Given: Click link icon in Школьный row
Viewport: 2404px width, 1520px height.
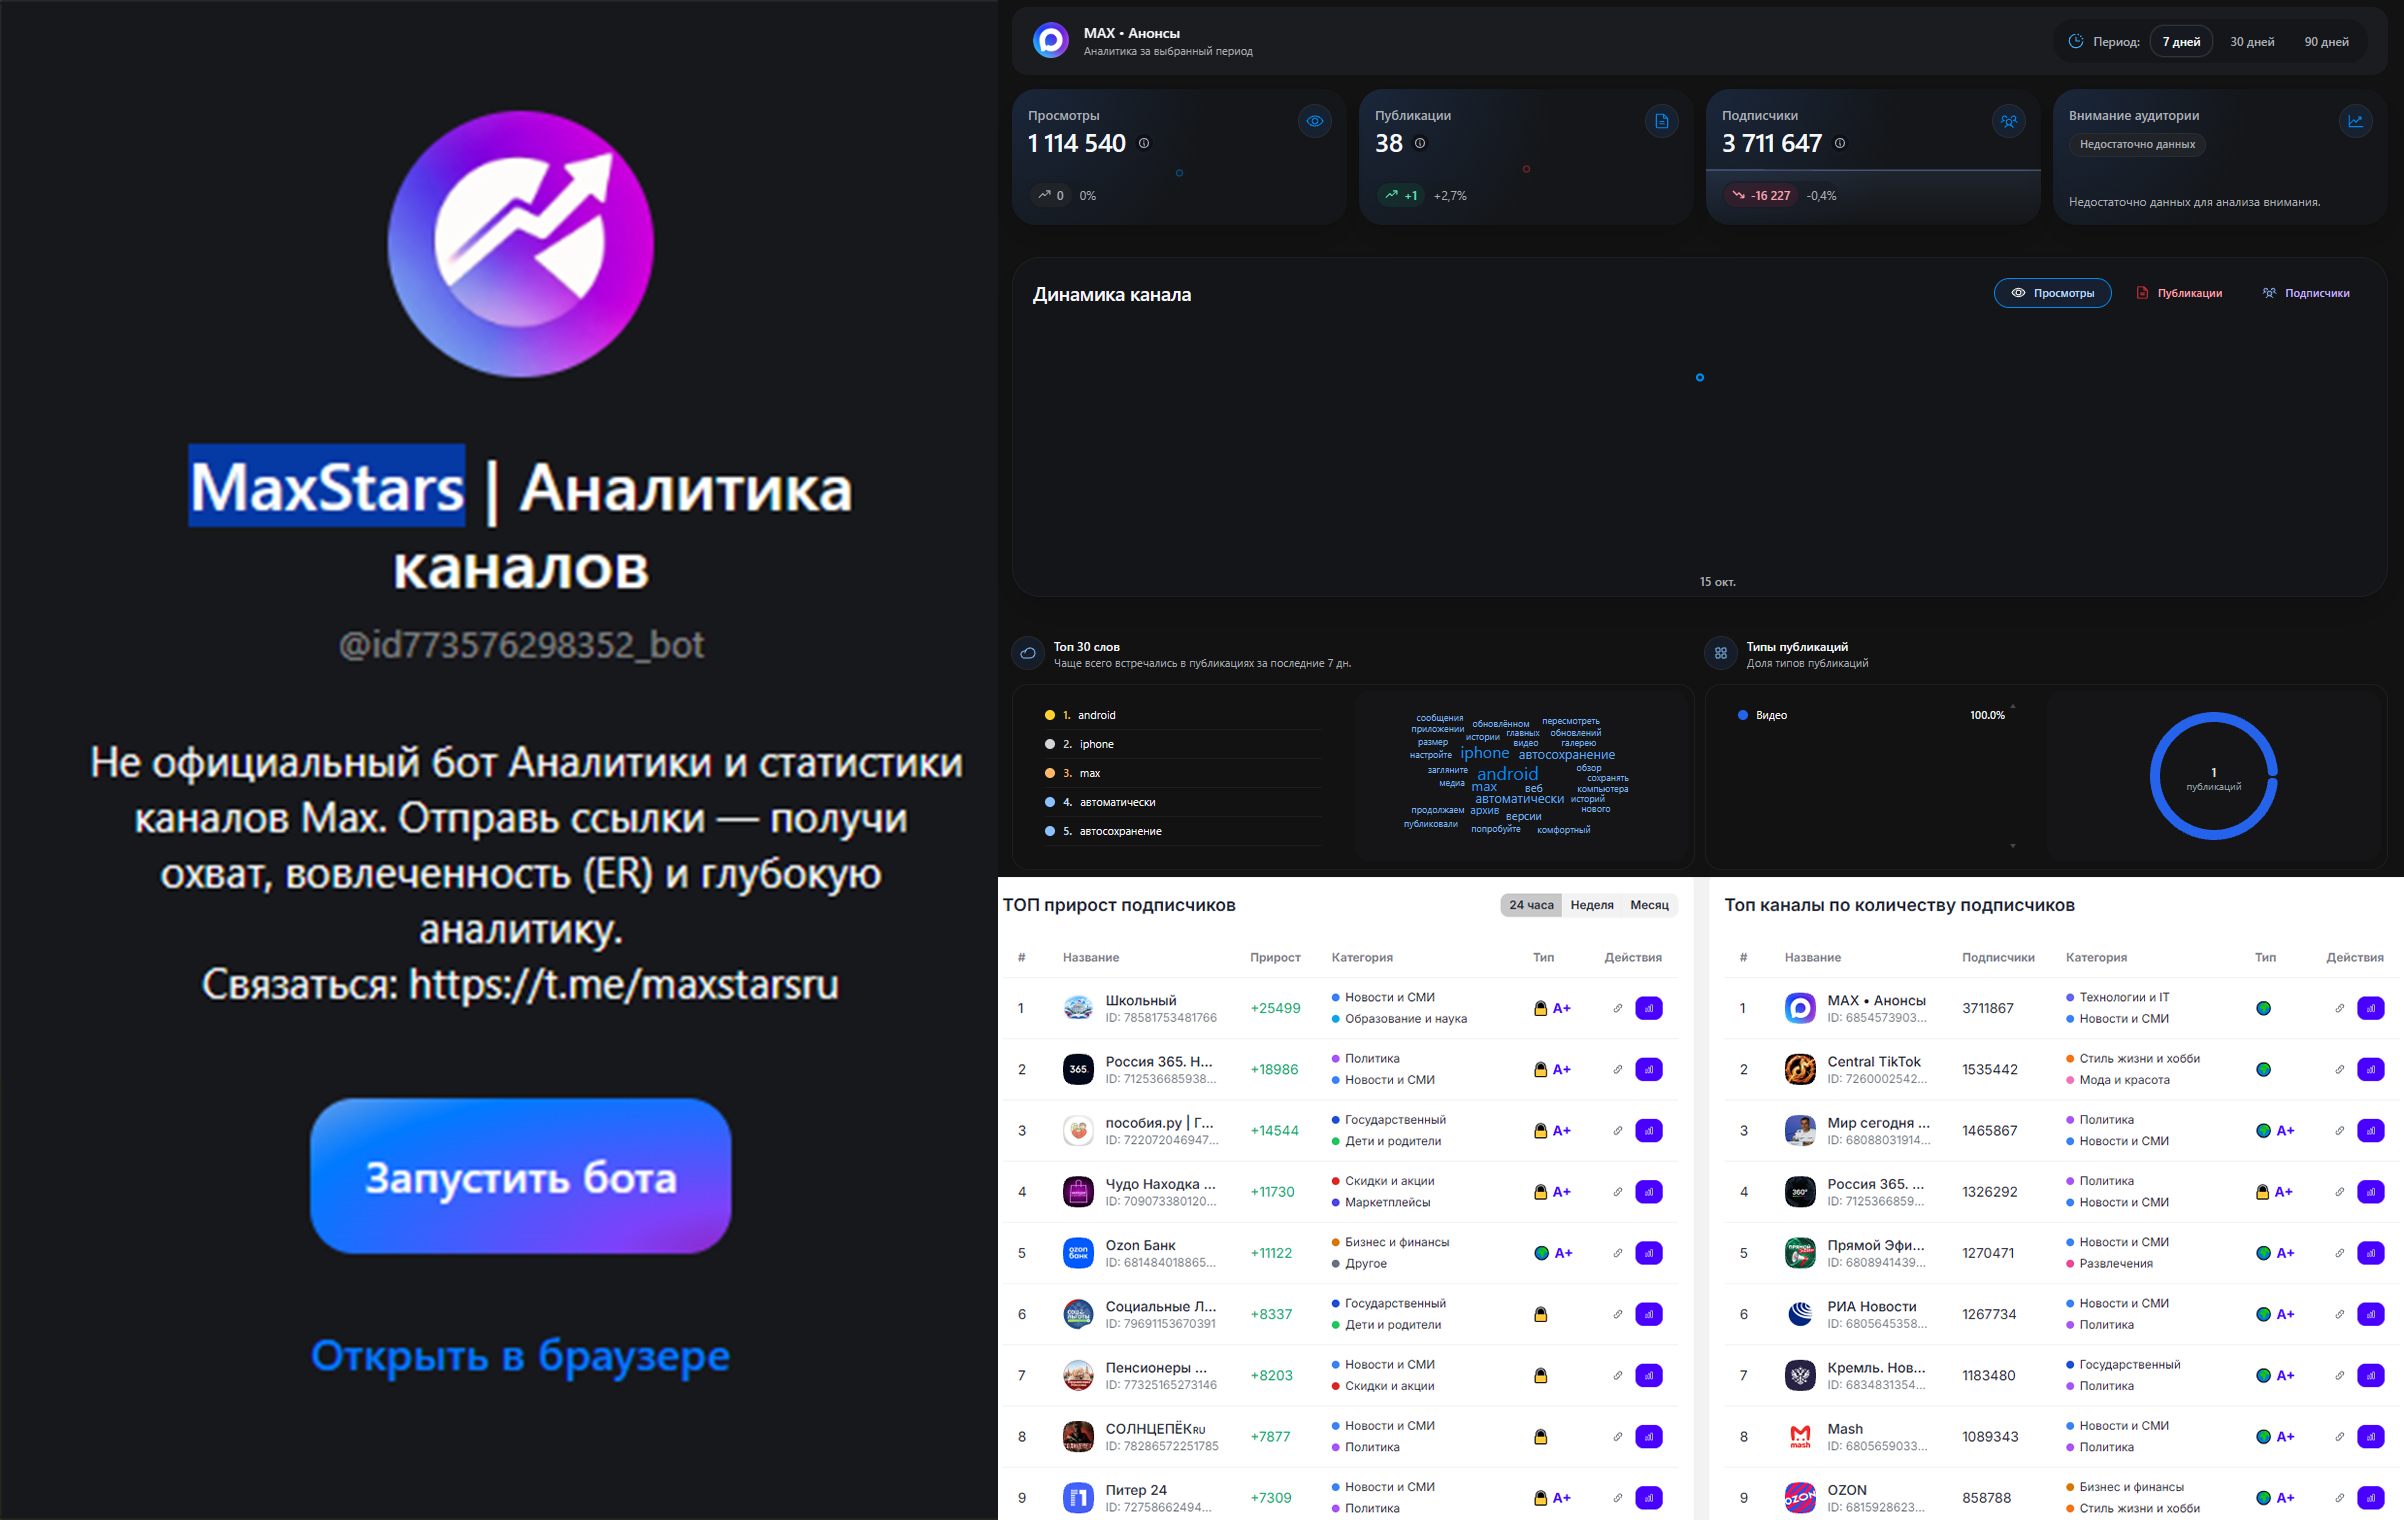Looking at the screenshot, I should pos(1618,1008).
